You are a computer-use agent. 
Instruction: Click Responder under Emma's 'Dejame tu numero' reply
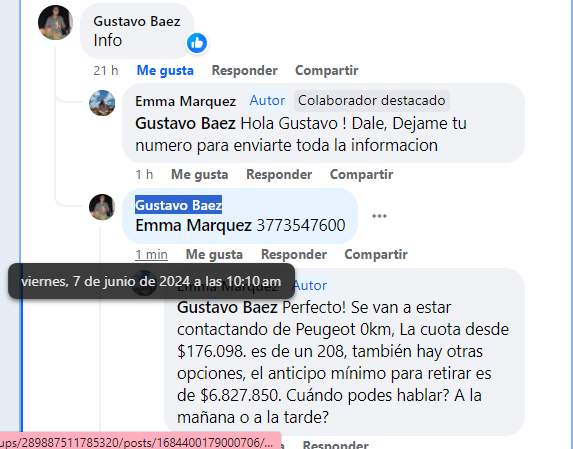[x=279, y=174]
